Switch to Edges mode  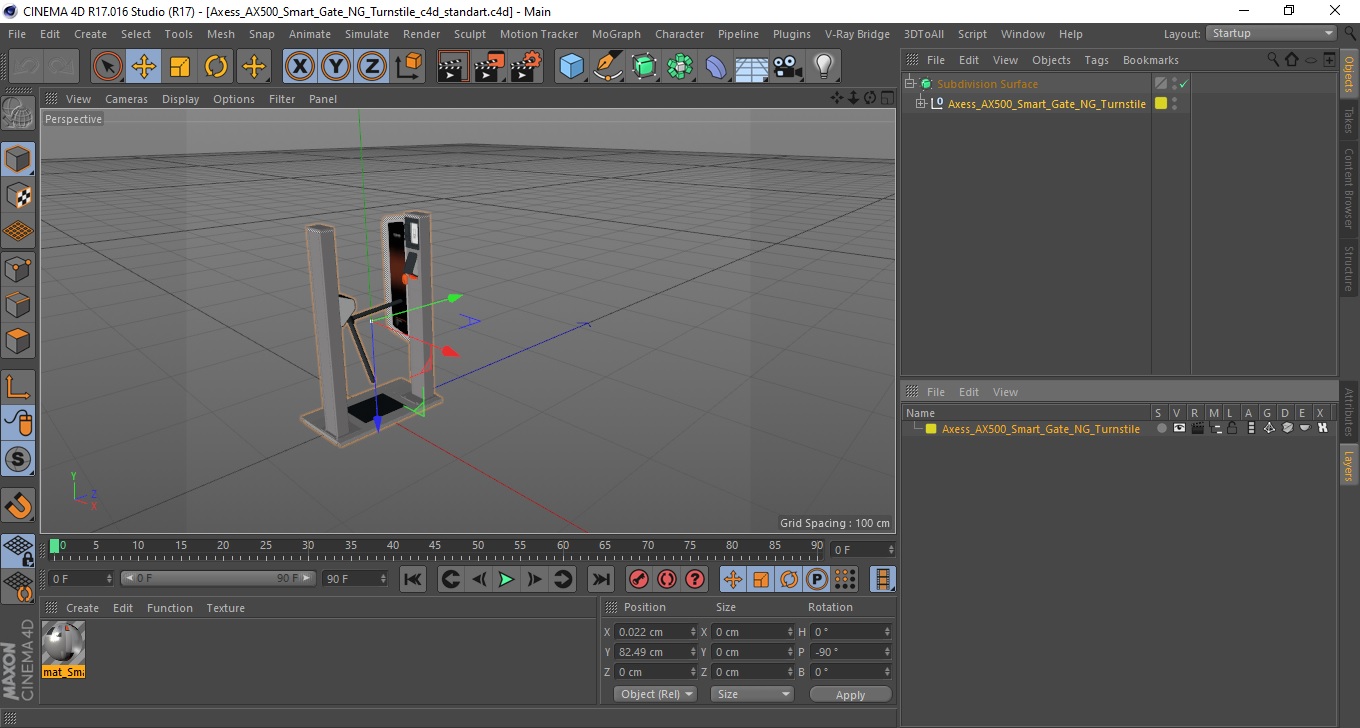tap(19, 304)
